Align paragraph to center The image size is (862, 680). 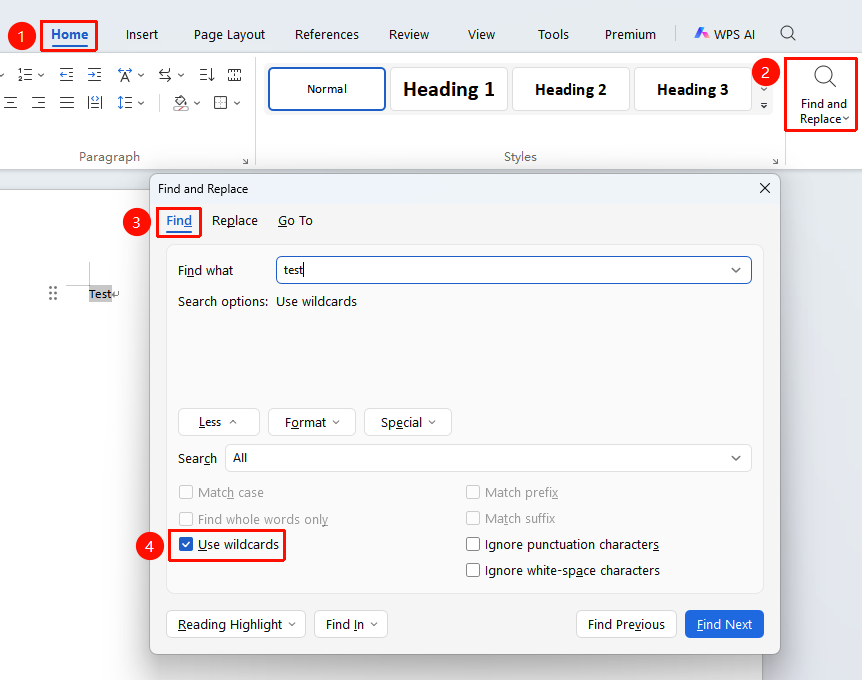[x=10, y=103]
